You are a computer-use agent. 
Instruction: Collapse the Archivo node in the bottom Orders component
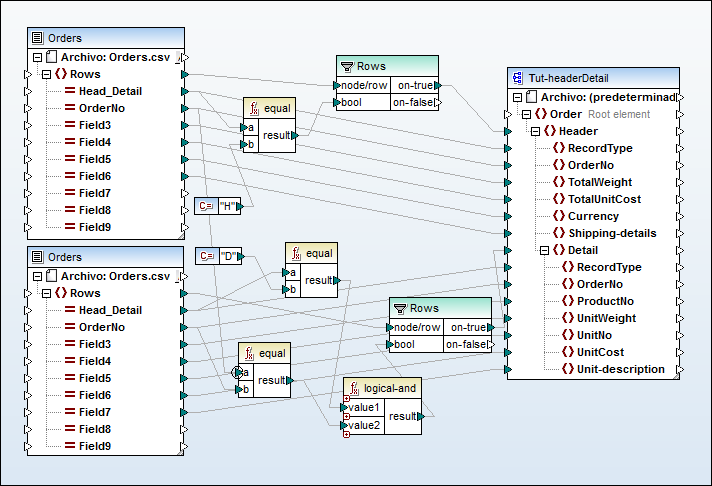(x=38, y=276)
